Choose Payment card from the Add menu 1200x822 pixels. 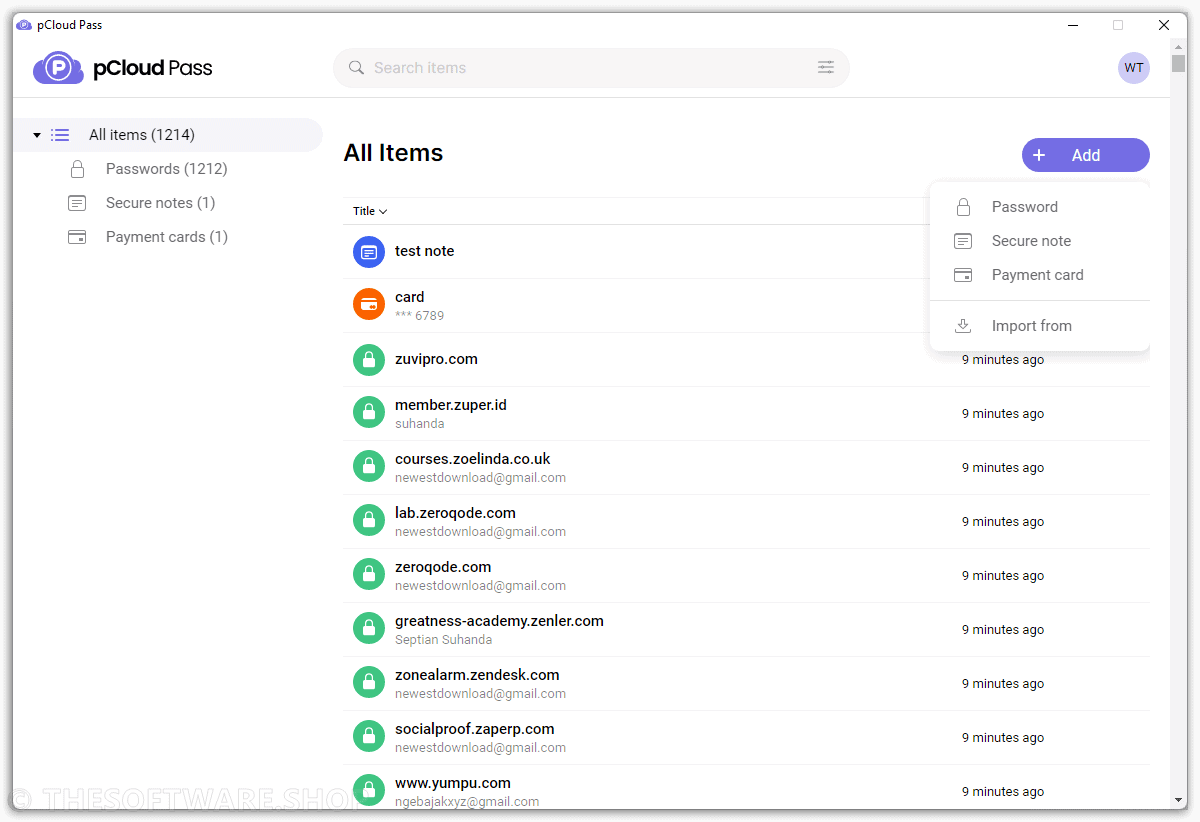[x=1040, y=275]
